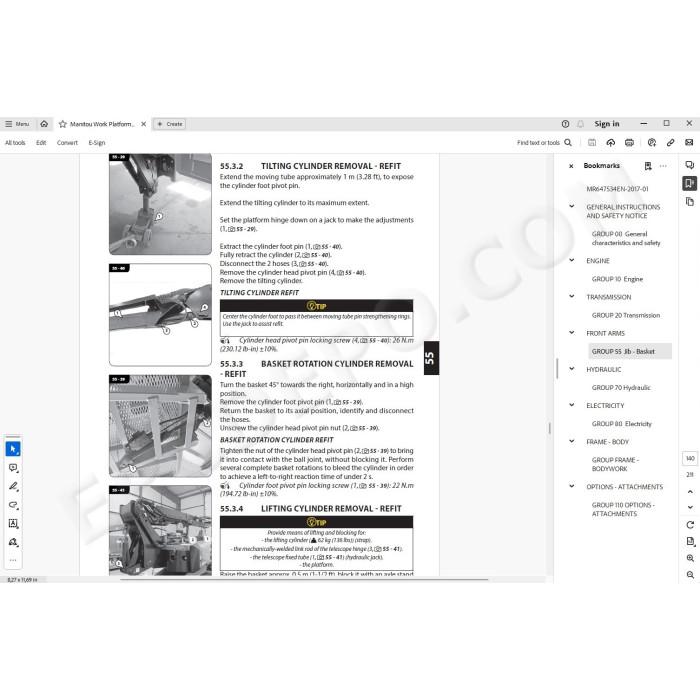Open the help question mark icon
Image resolution: width=700 pixels, height=700 pixels.
[565, 124]
